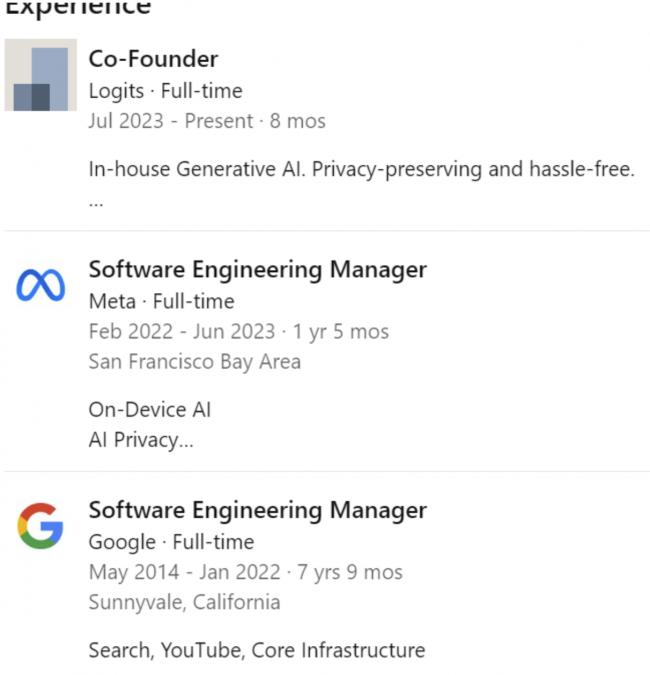This screenshot has width=650, height=675.
Task: Click the Google G logo icon
Action: pos(40,526)
